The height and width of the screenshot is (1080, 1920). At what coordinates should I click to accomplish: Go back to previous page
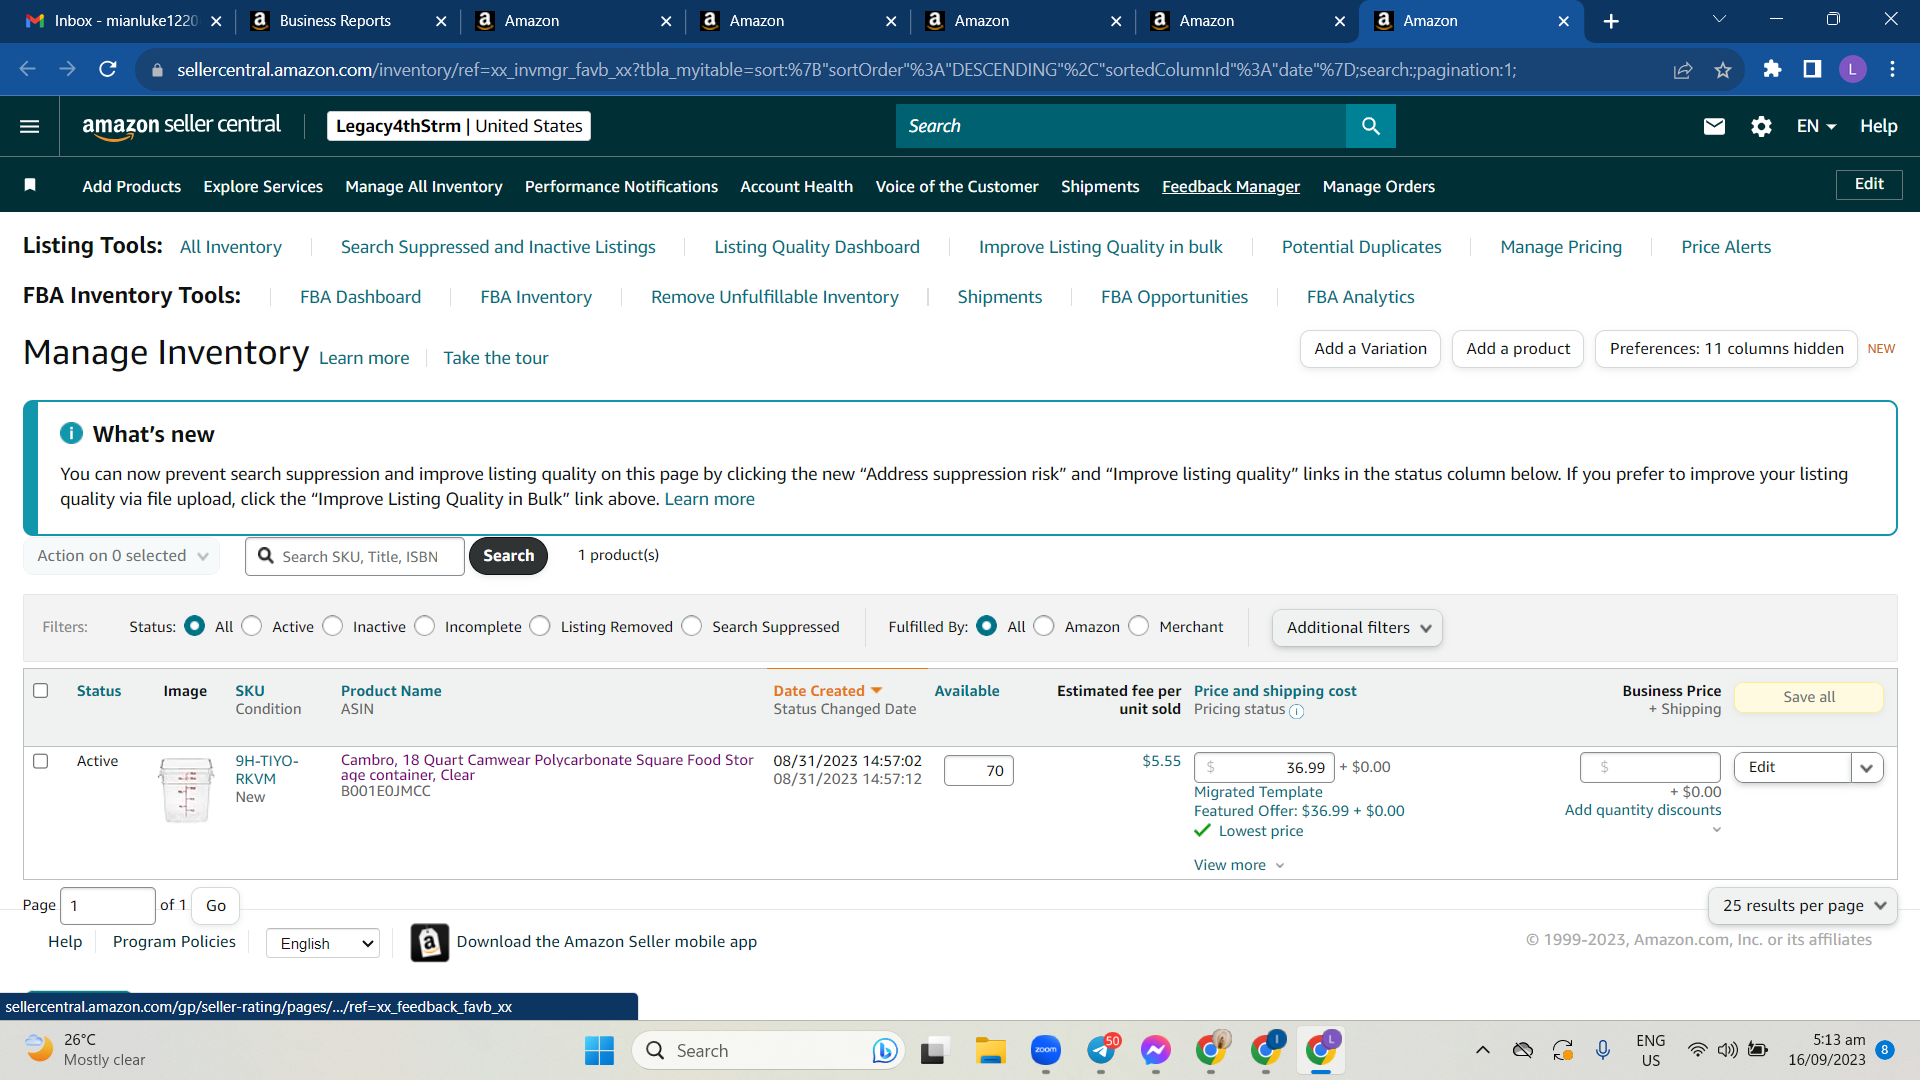(x=28, y=69)
